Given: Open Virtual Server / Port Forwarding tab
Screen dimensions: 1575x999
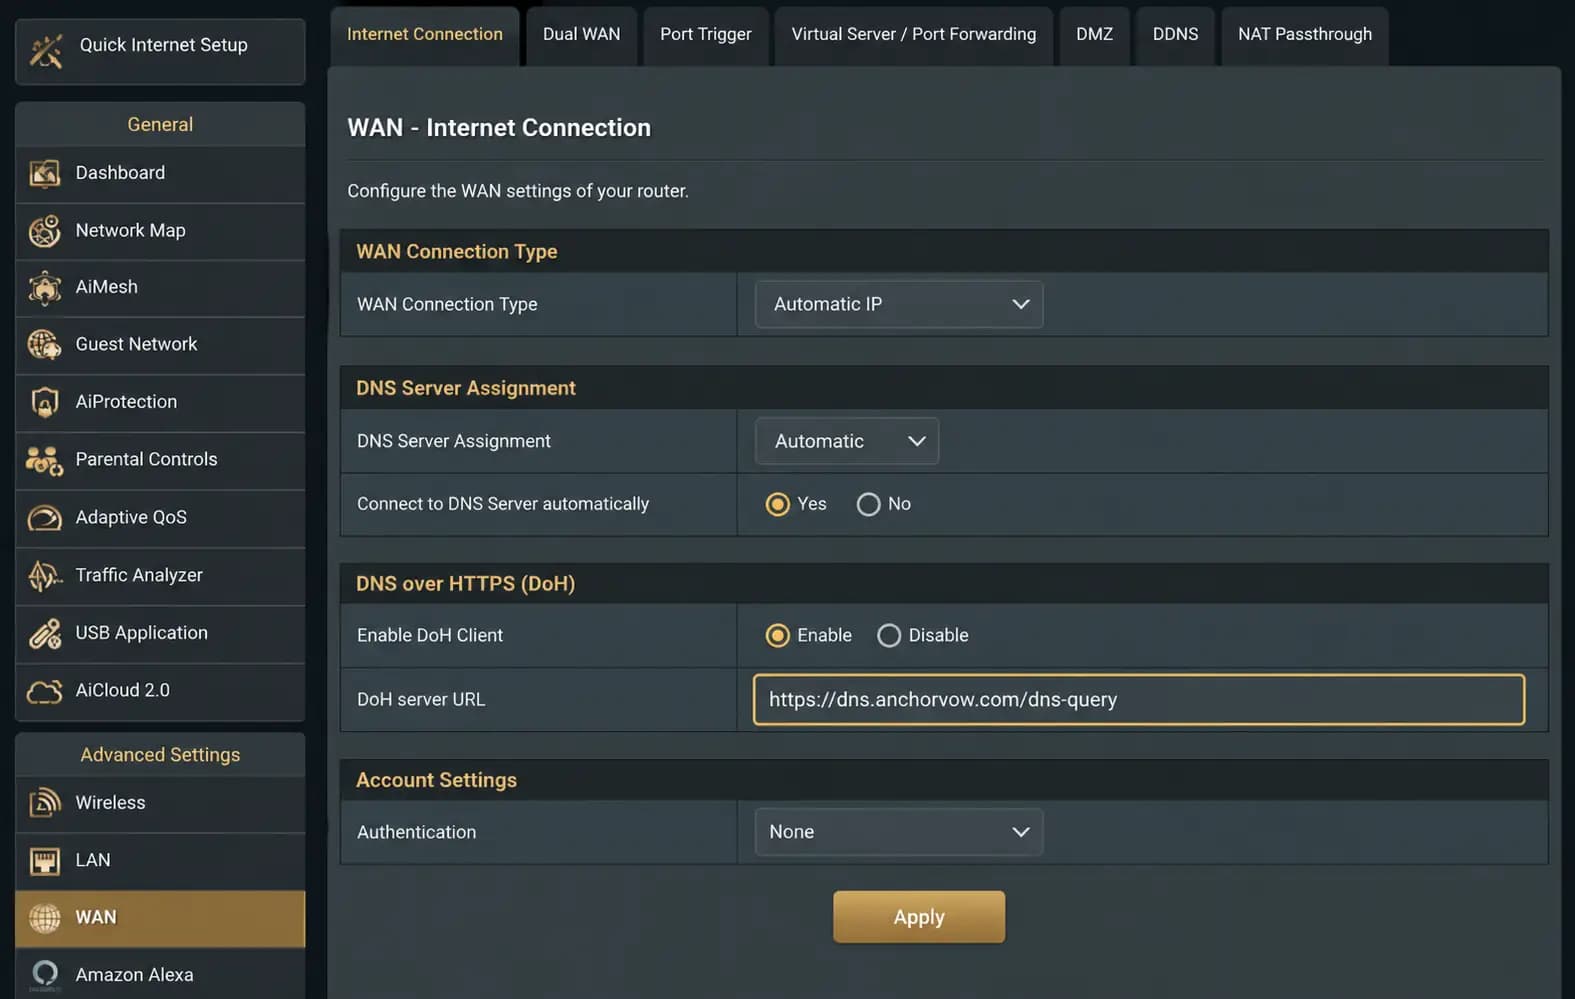Looking at the screenshot, I should [x=914, y=35].
